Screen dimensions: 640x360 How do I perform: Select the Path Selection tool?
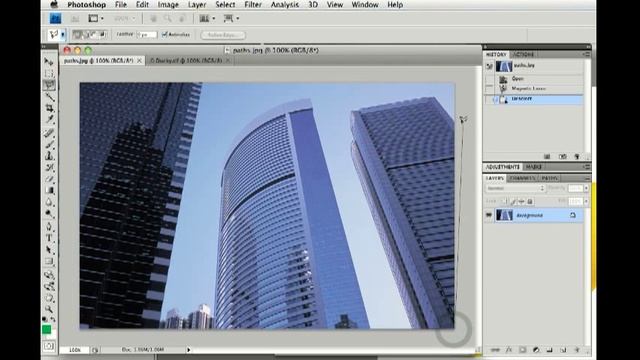coord(49,249)
